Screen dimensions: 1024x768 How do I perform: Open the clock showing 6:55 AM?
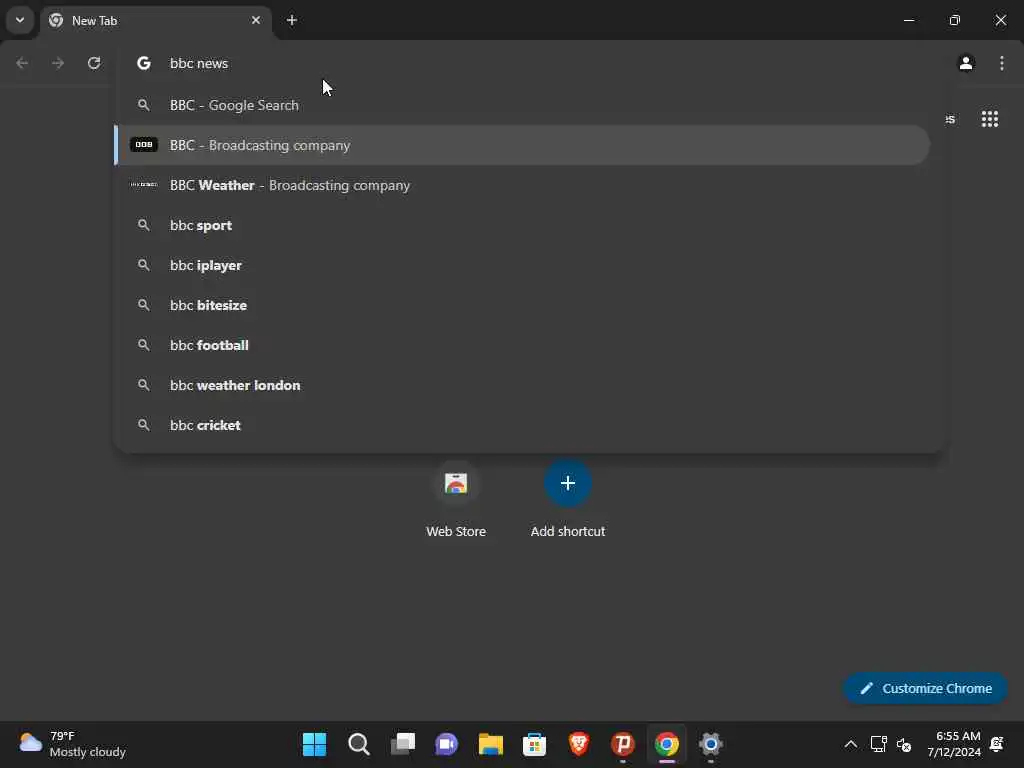pos(953,744)
